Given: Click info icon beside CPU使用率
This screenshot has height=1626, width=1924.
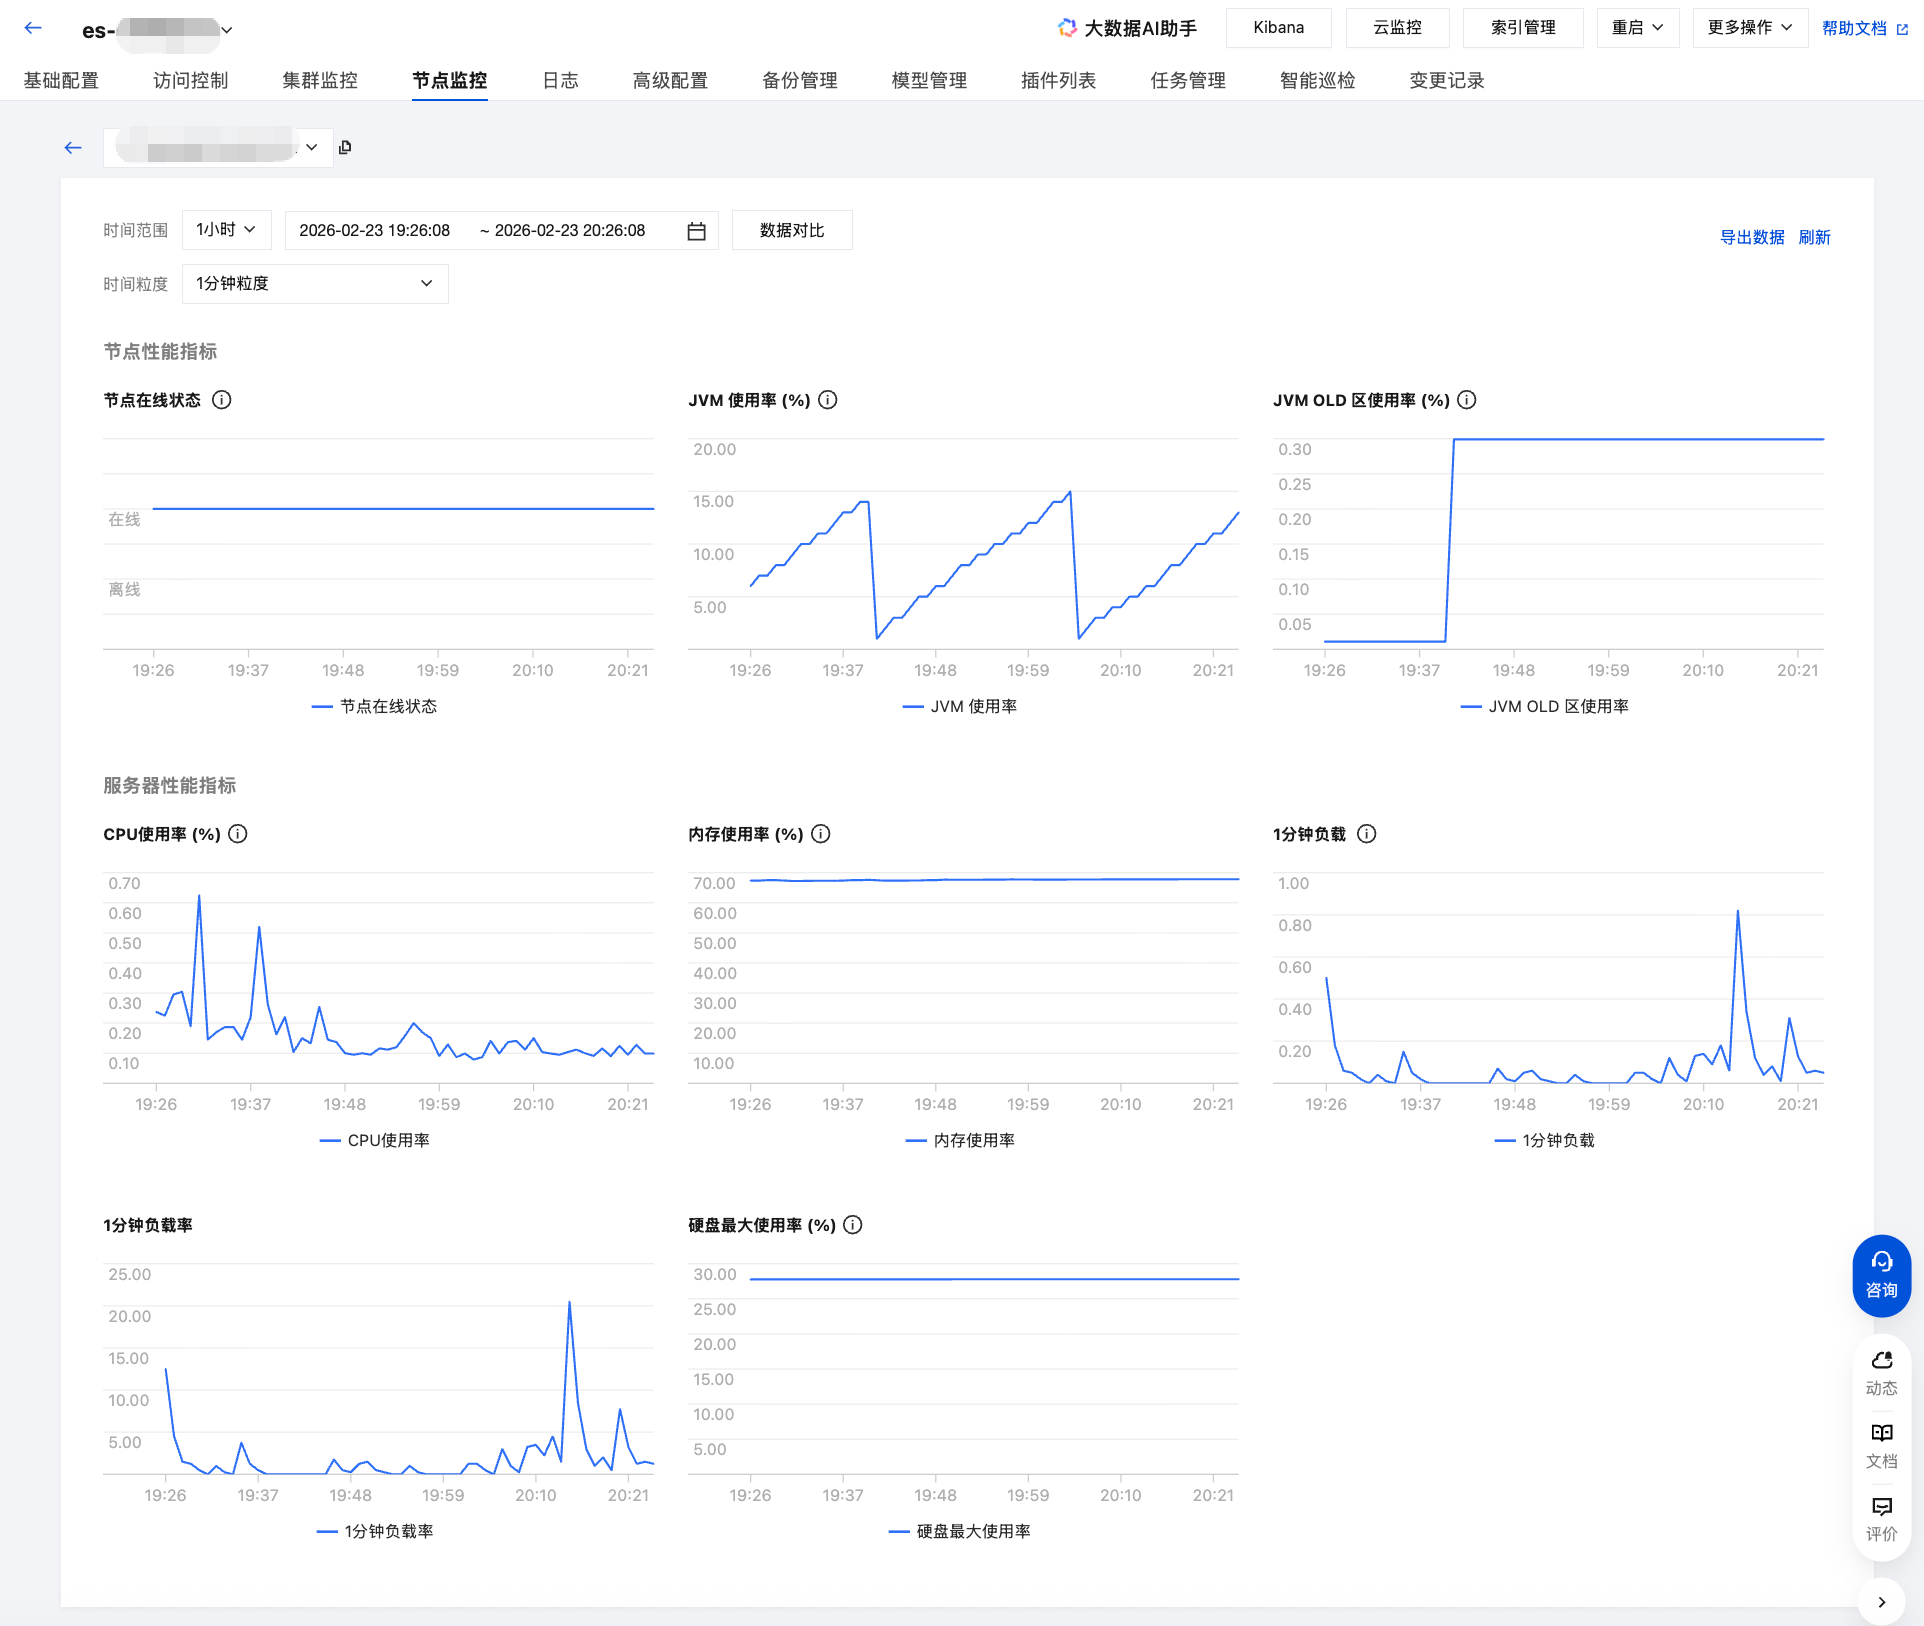Looking at the screenshot, I should [x=238, y=834].
